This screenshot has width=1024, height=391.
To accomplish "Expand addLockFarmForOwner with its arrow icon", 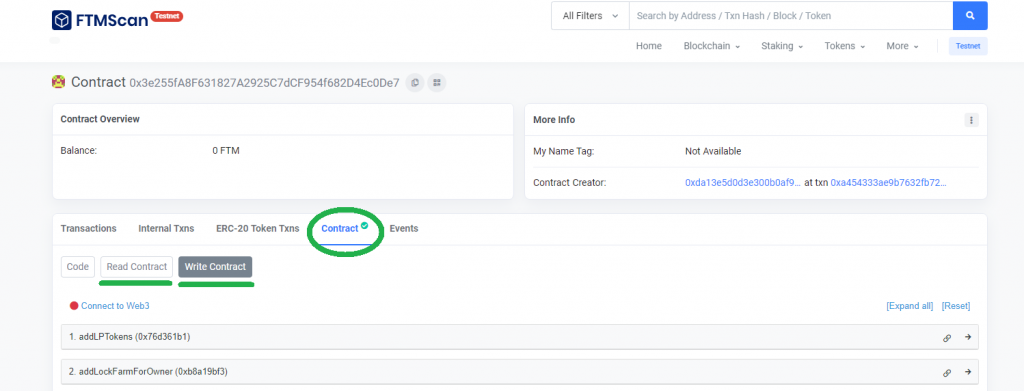I will pyautogui.click(x=968, y=373).
